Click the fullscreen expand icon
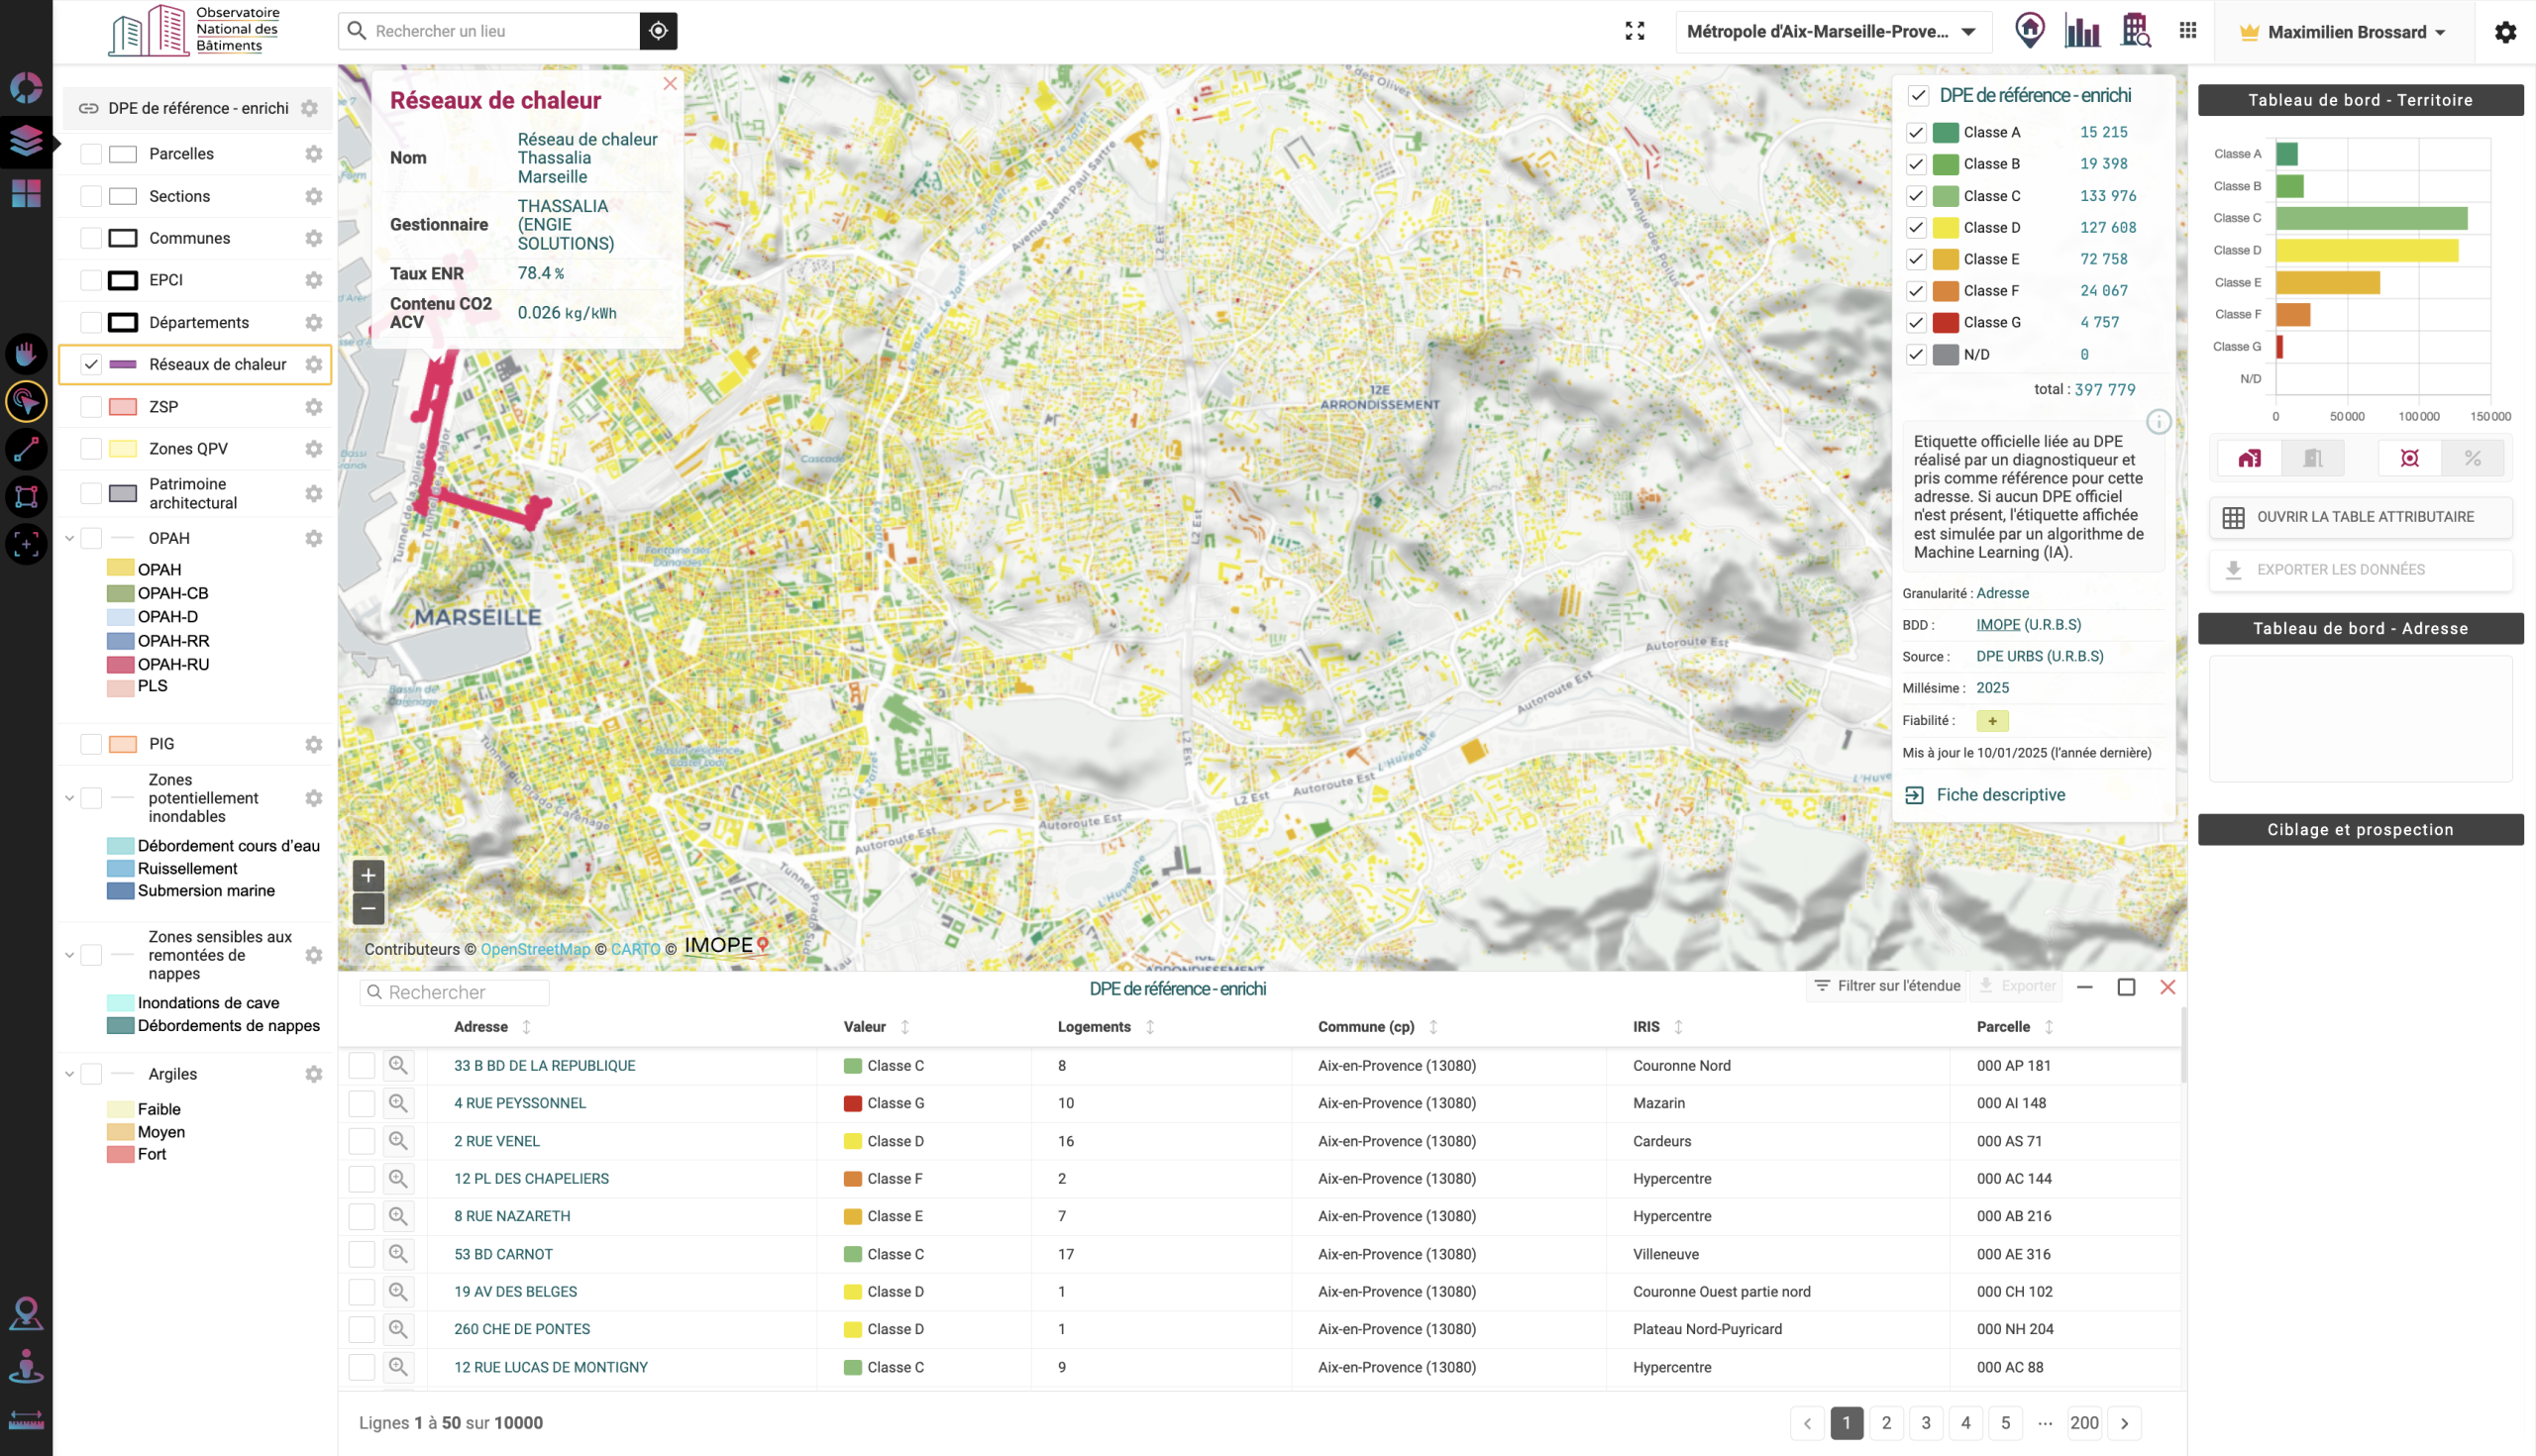 [1635, 31]
